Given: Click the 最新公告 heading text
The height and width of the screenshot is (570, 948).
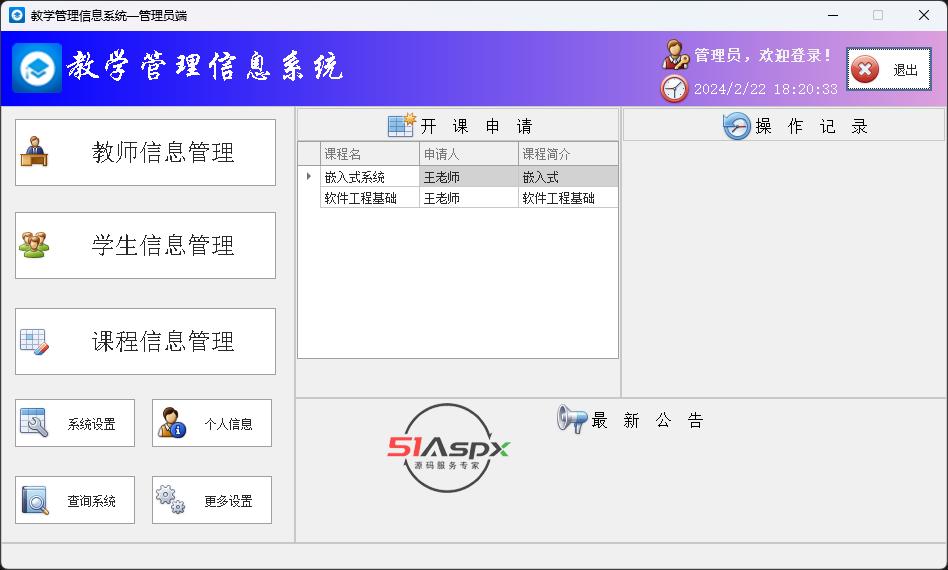Looking at the screenshot, I should tap(647, 420).
